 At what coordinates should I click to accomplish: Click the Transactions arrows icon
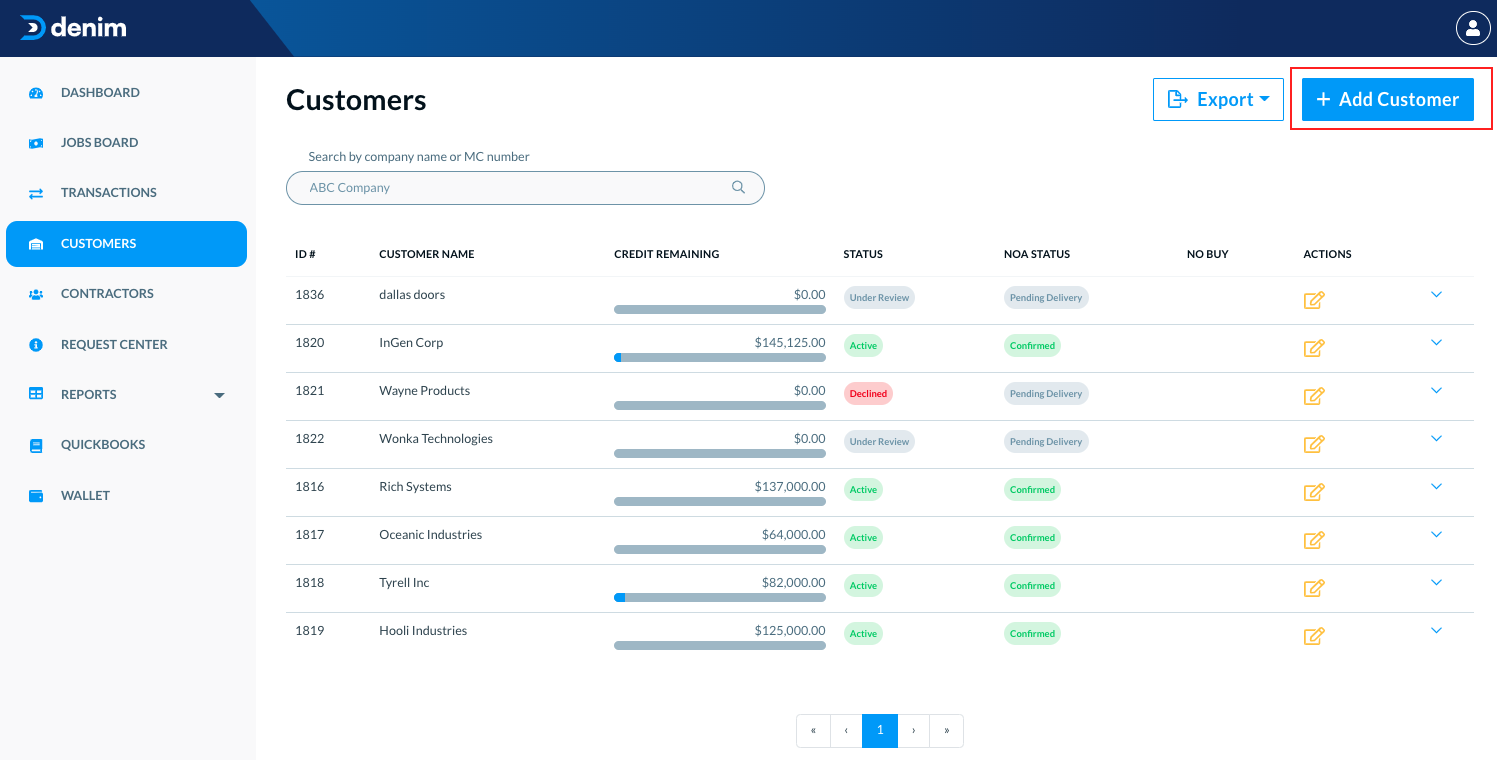click(36, 193)
